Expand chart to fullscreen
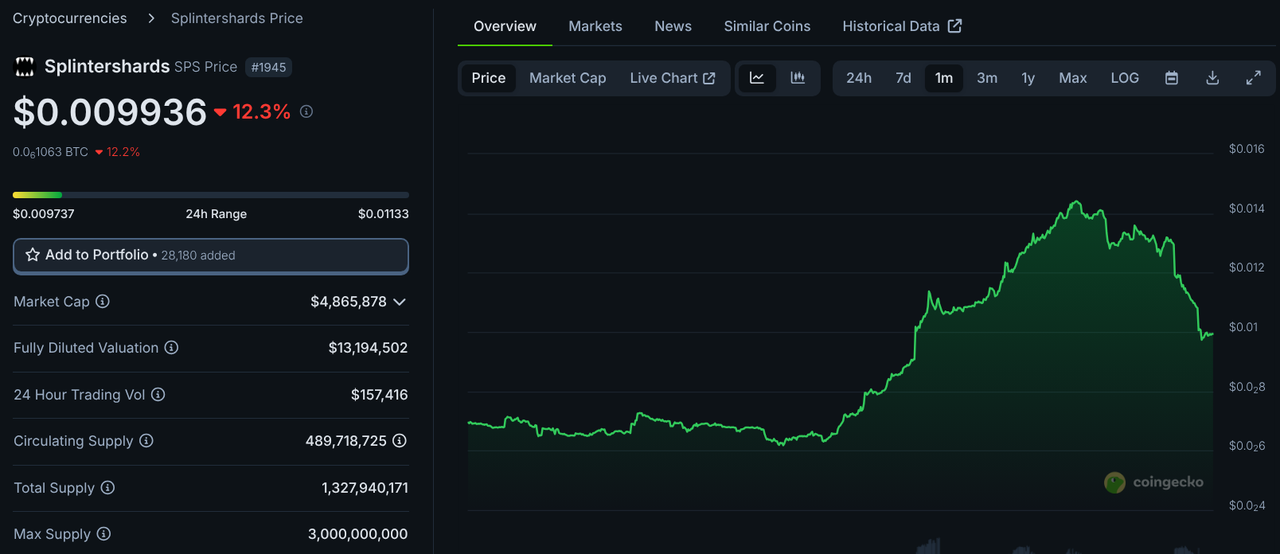1280x554 pixels. [x=1253, y=78]
